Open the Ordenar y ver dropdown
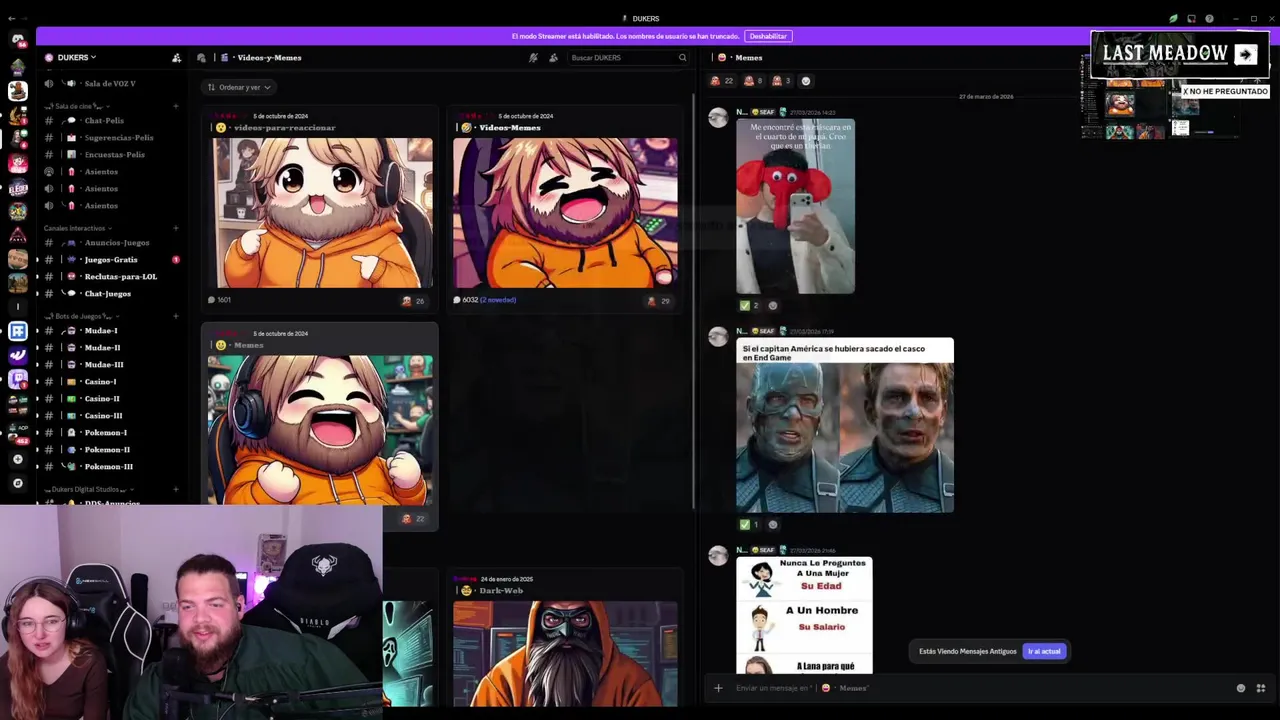Image resolution: width=1280 pixels, height=720 pixels. tap(239, 87)
